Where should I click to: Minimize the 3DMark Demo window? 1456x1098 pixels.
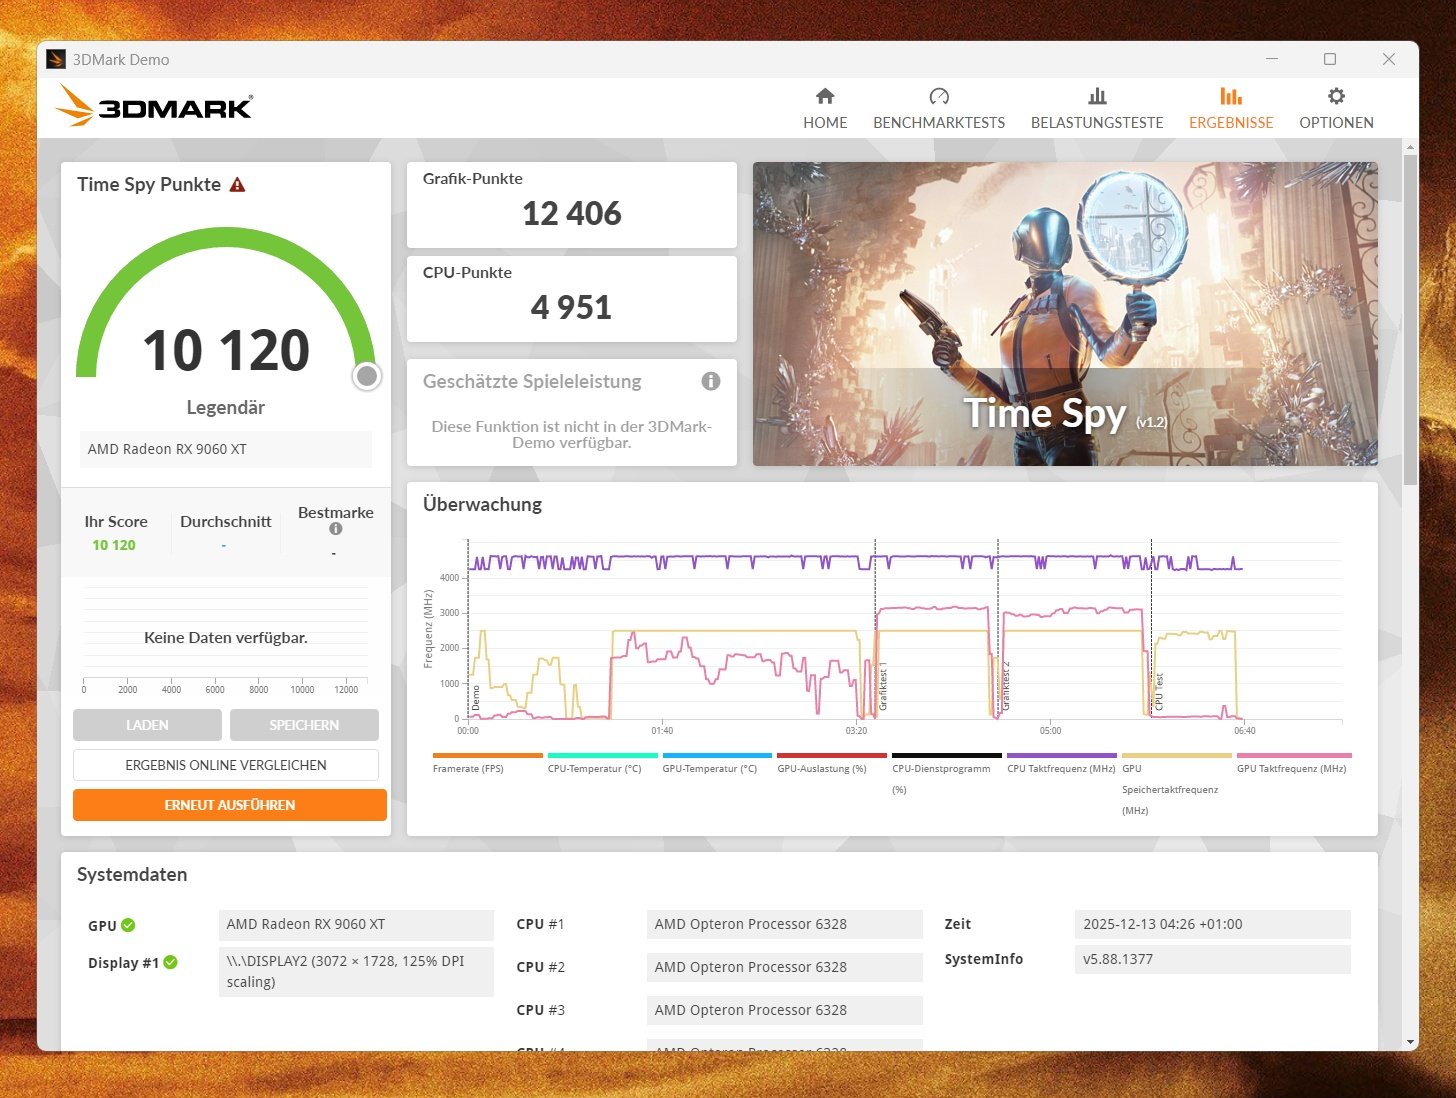point(1272,59)
